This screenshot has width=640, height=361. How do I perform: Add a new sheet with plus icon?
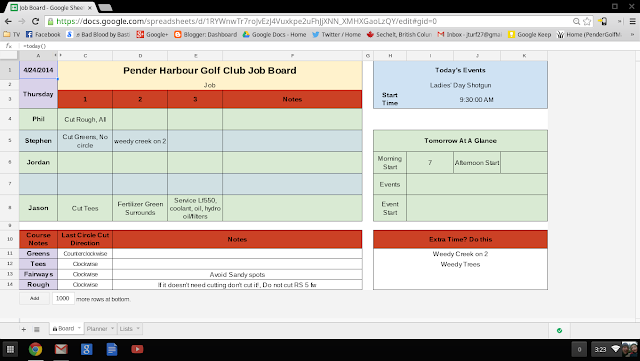(x=24, y=329)
